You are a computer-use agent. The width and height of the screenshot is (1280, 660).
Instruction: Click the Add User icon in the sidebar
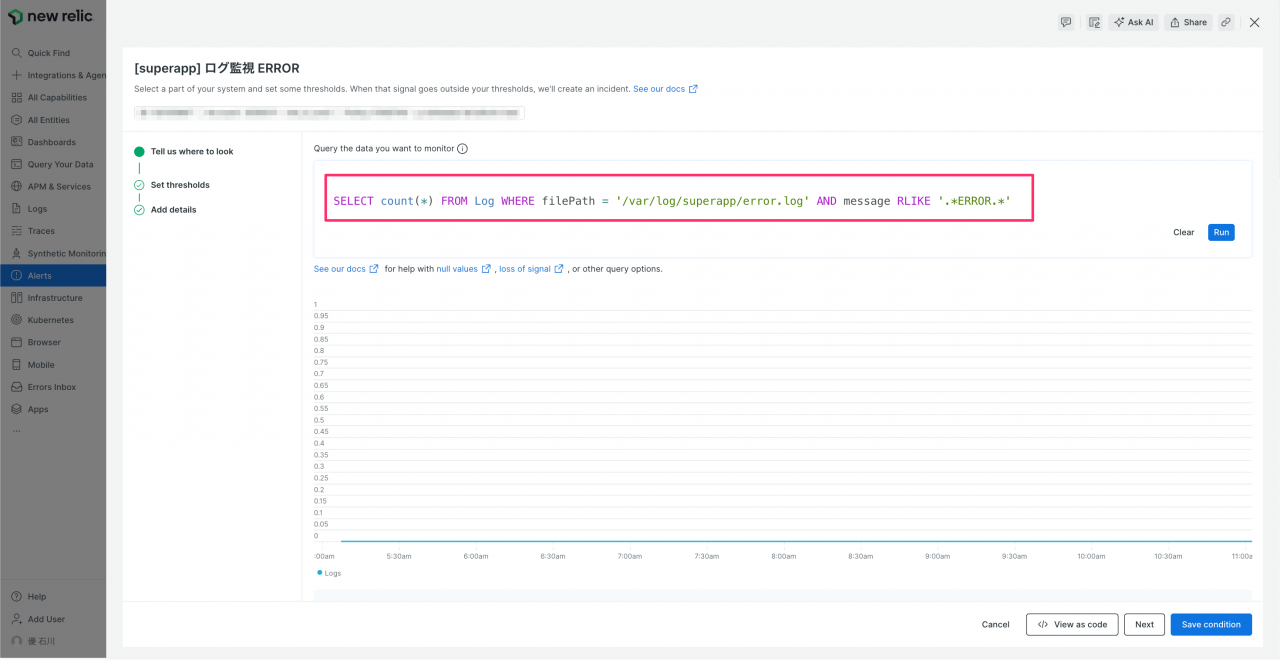click(x=17, y=619)
